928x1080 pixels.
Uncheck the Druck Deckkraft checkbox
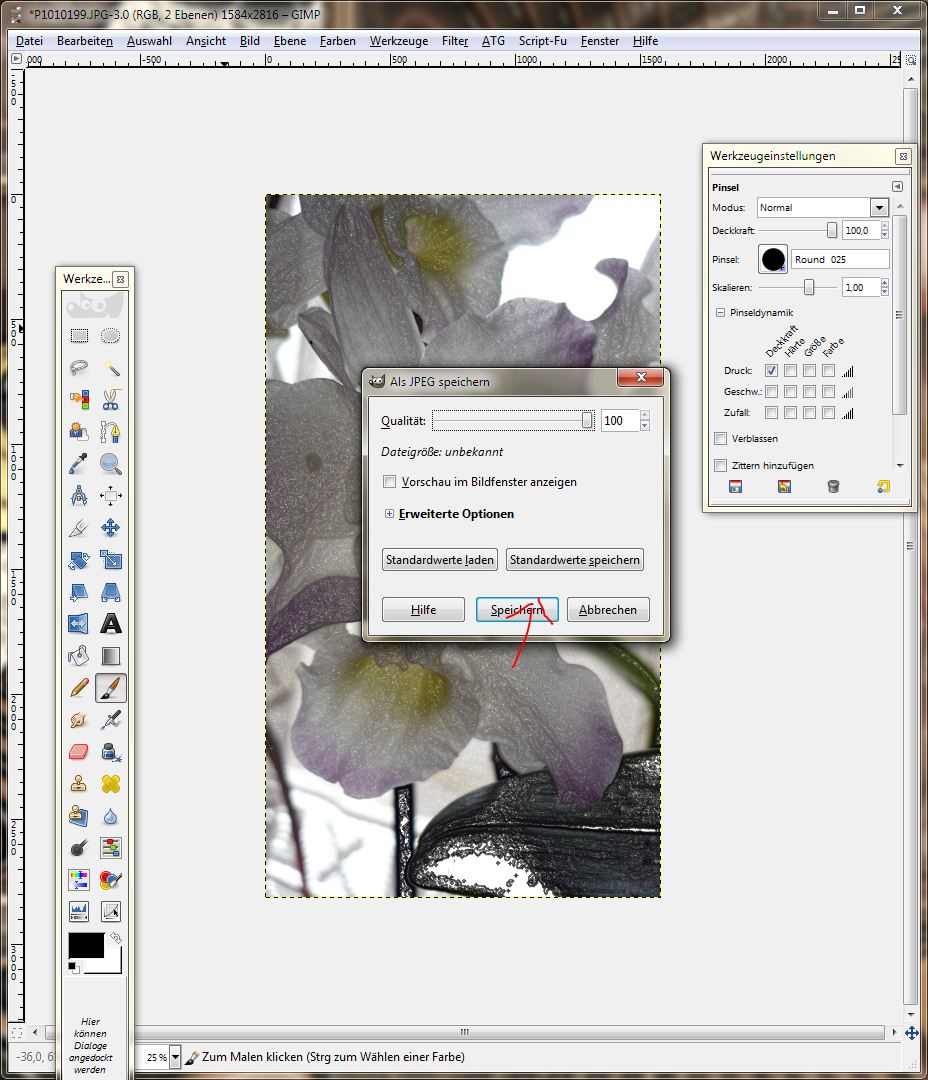coord(771,371)
